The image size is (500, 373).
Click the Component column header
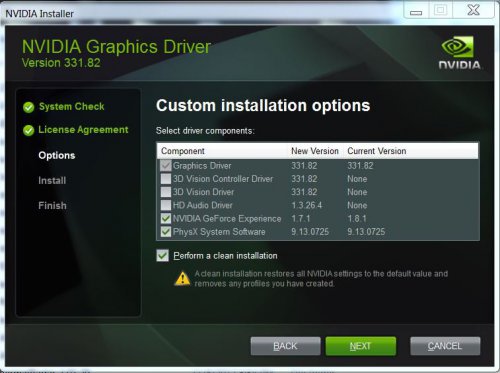183,151
